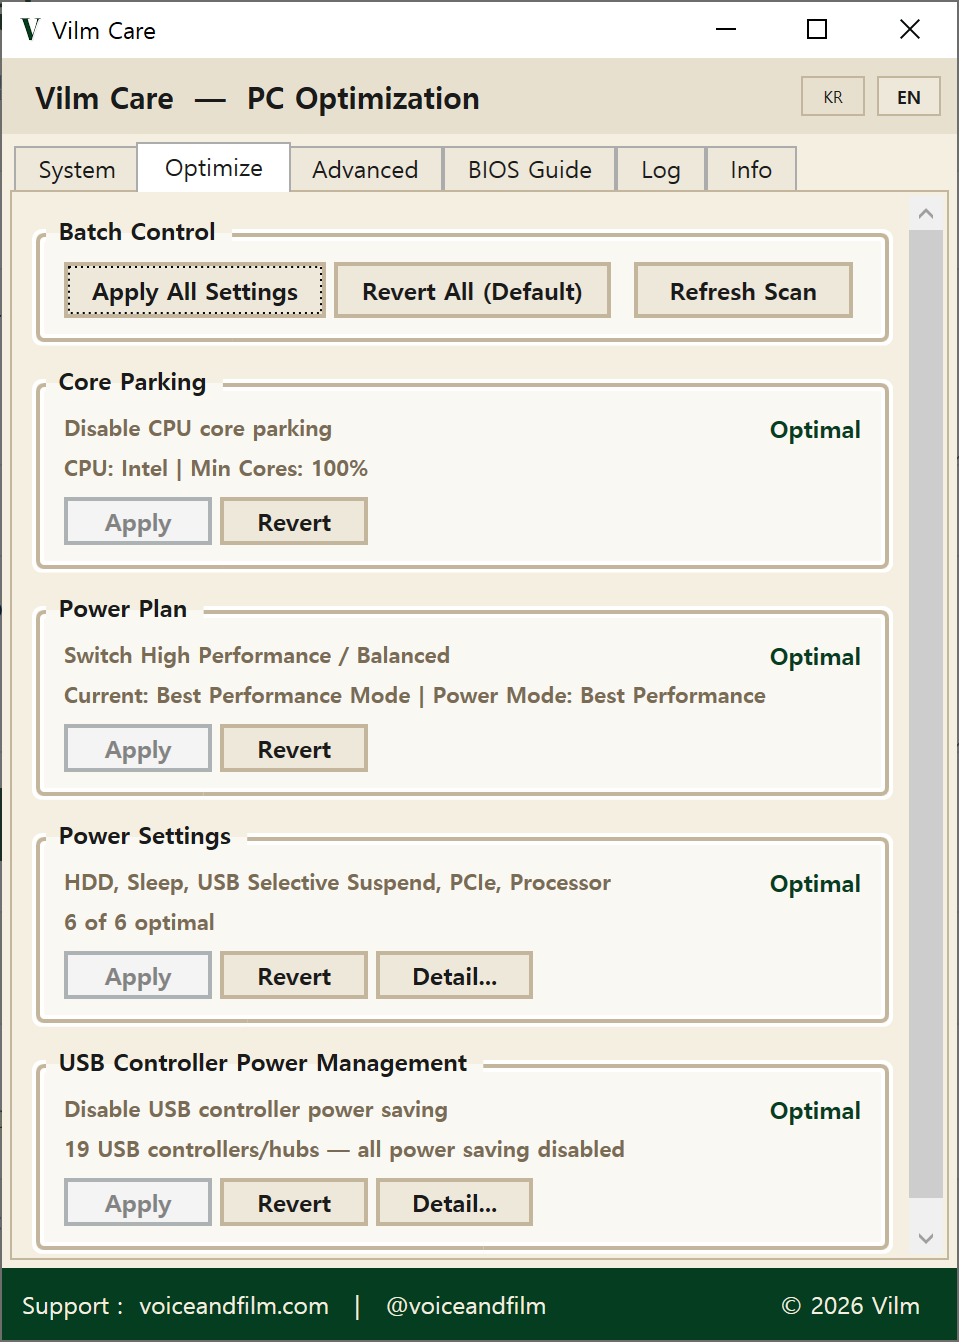The width and height of the screenshot is (959, 1342).
Task: Click the Vilm Care logo icon
Action: [29, 29]
